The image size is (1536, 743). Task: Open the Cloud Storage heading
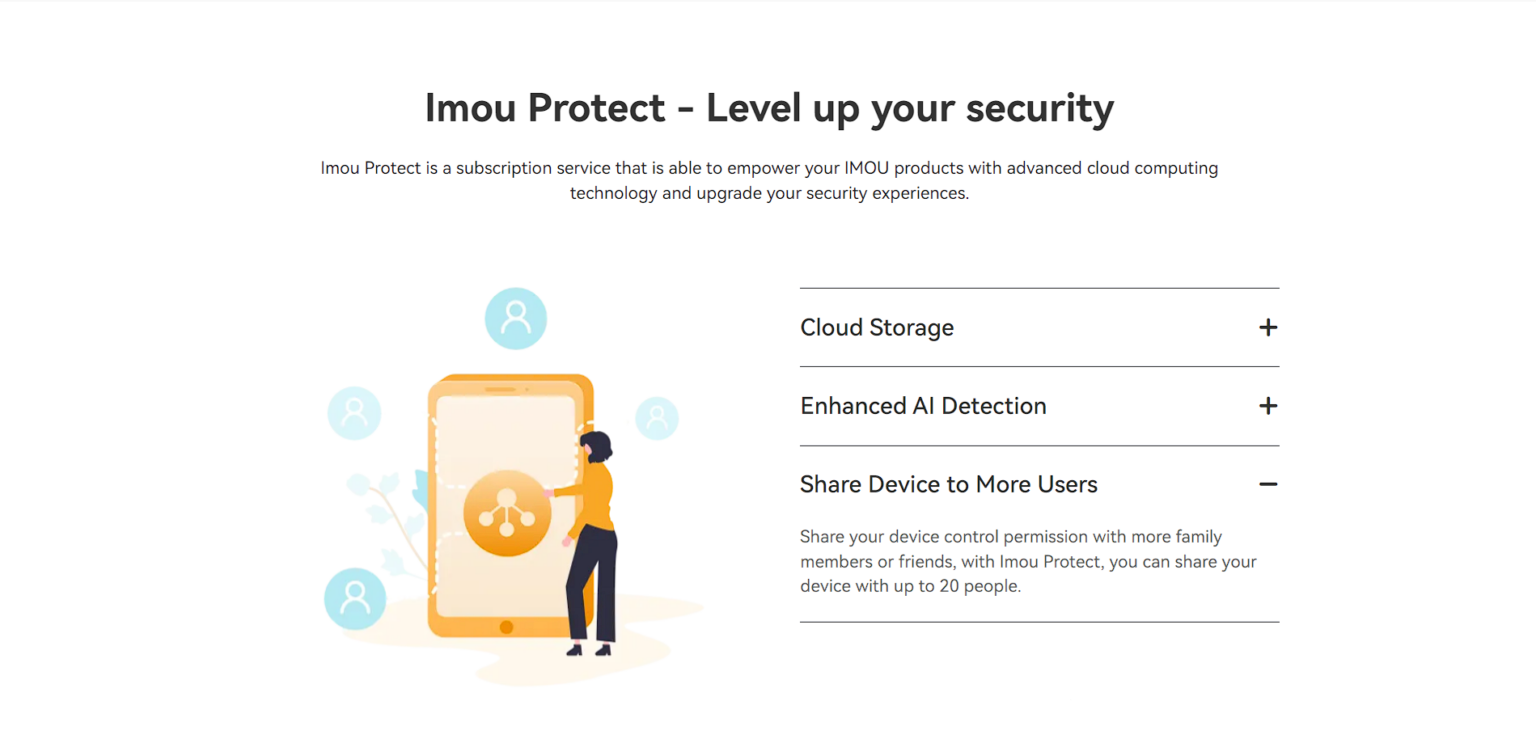(x=877, y=327)
